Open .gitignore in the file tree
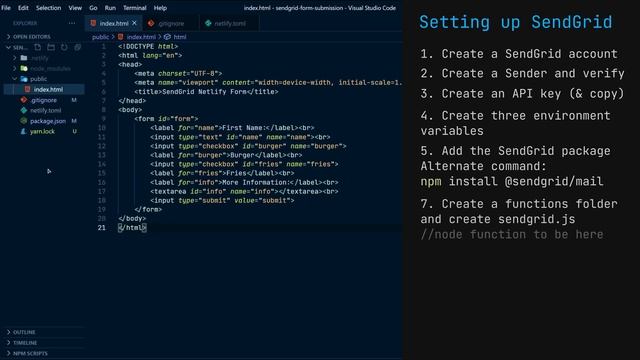This screenshot has width=640, height=360. 43,100
